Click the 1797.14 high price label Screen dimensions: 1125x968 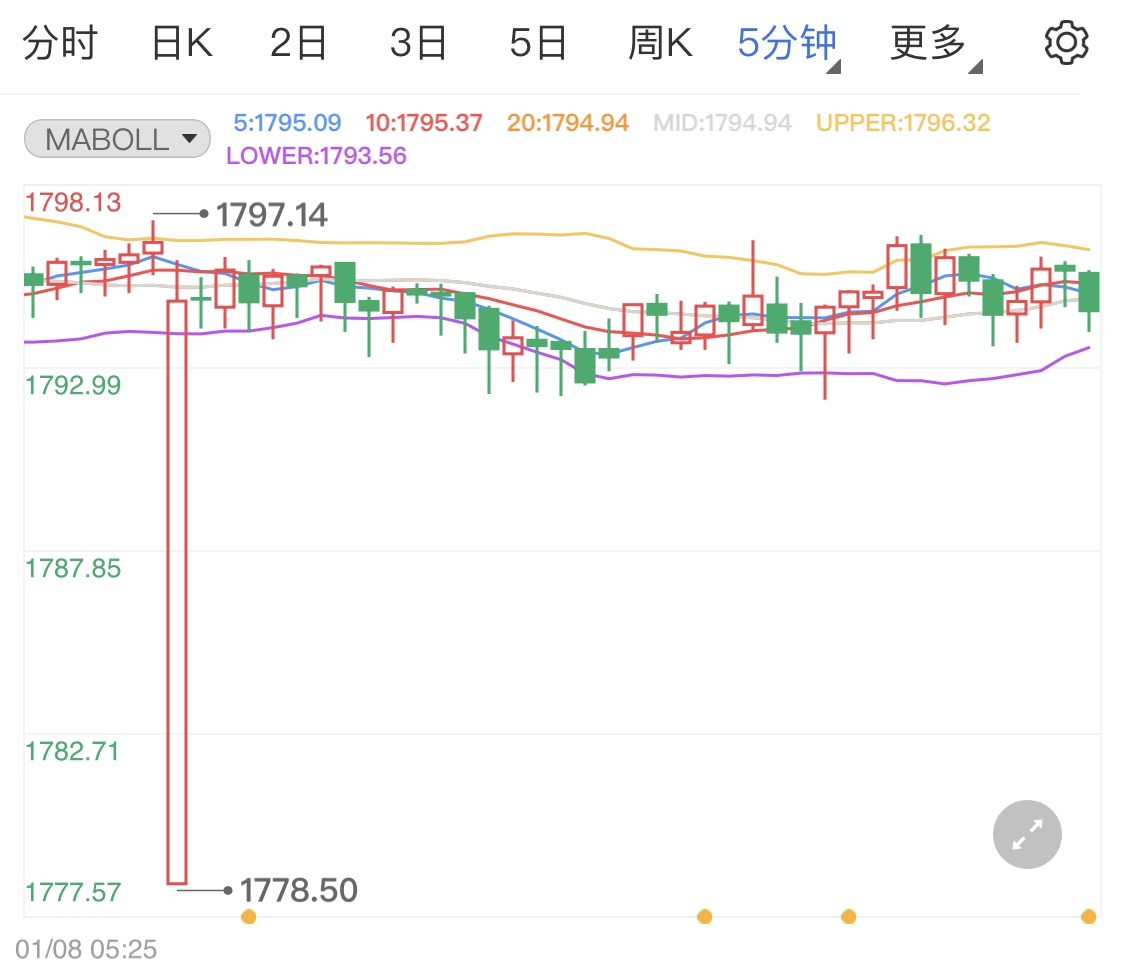[272, 215]
